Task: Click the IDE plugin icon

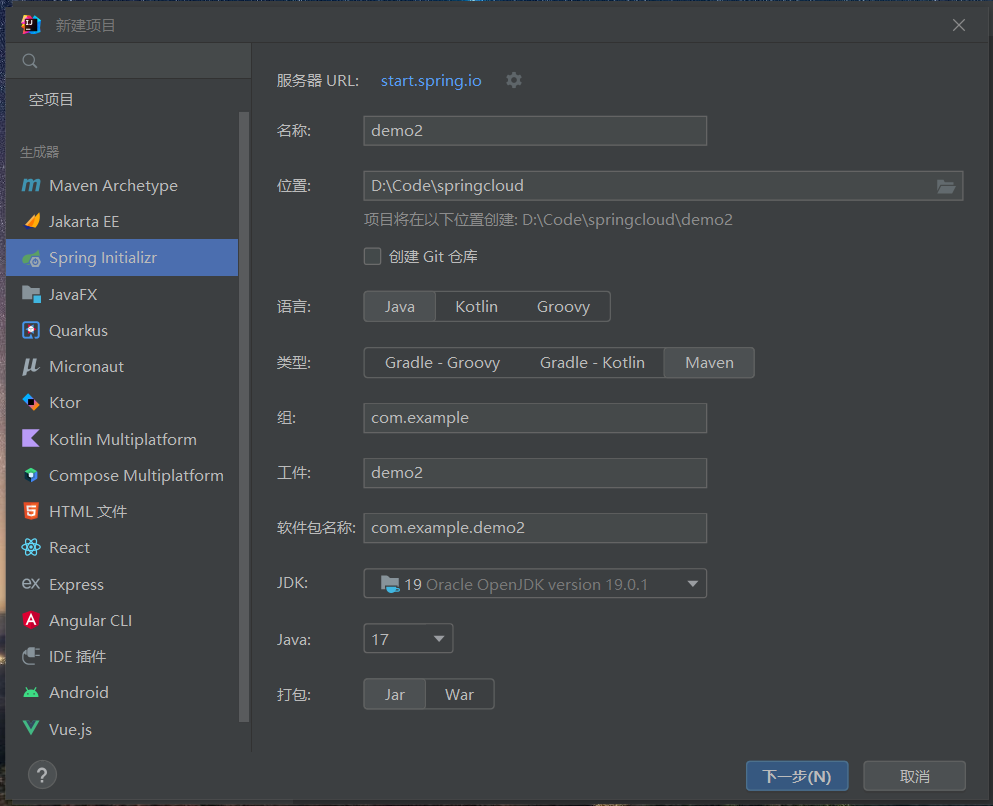Action: pos(31,656)
